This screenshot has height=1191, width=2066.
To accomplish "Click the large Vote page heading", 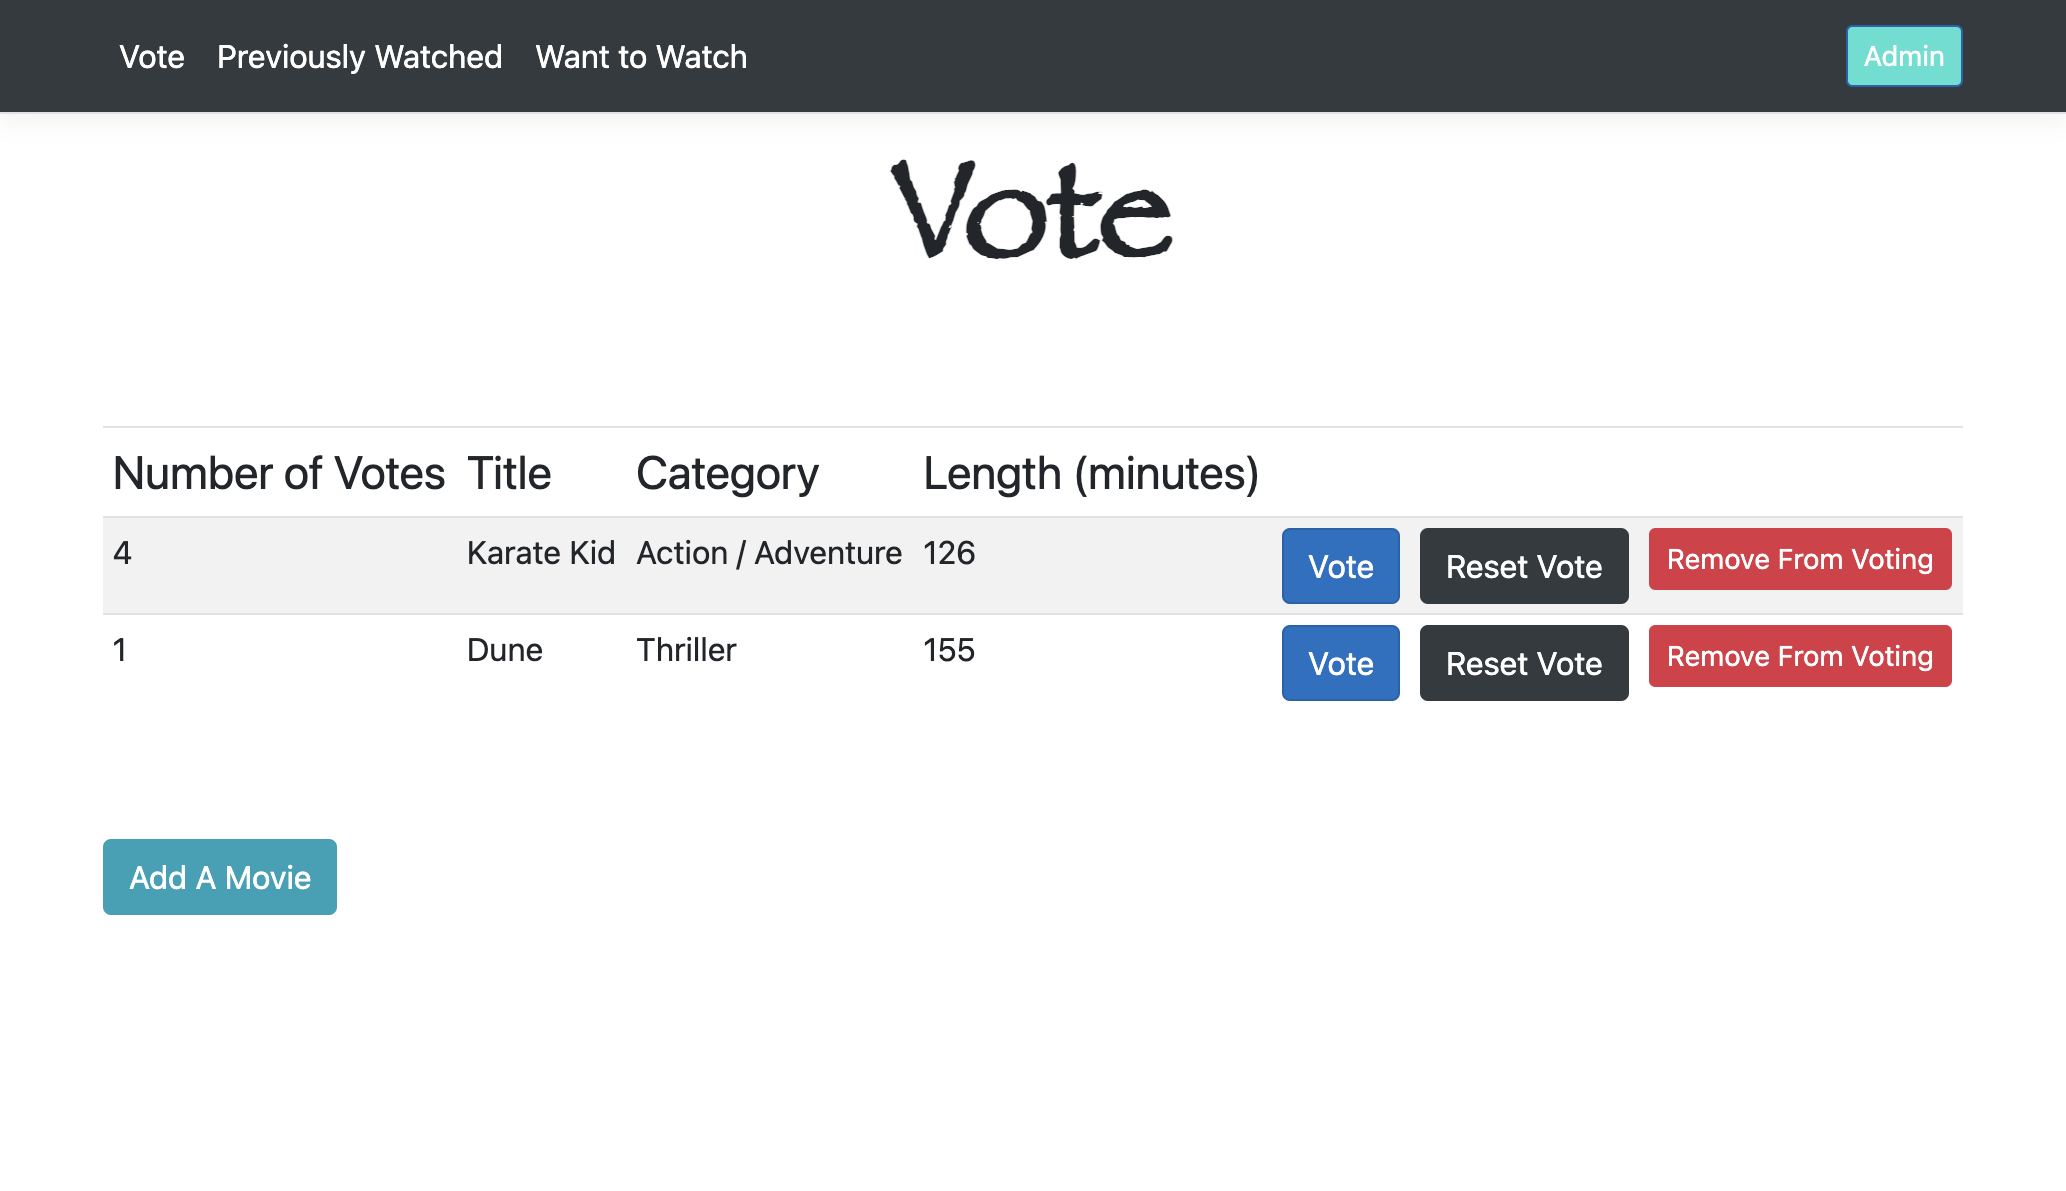I will pyautogui.click(x=1032, y=210).
